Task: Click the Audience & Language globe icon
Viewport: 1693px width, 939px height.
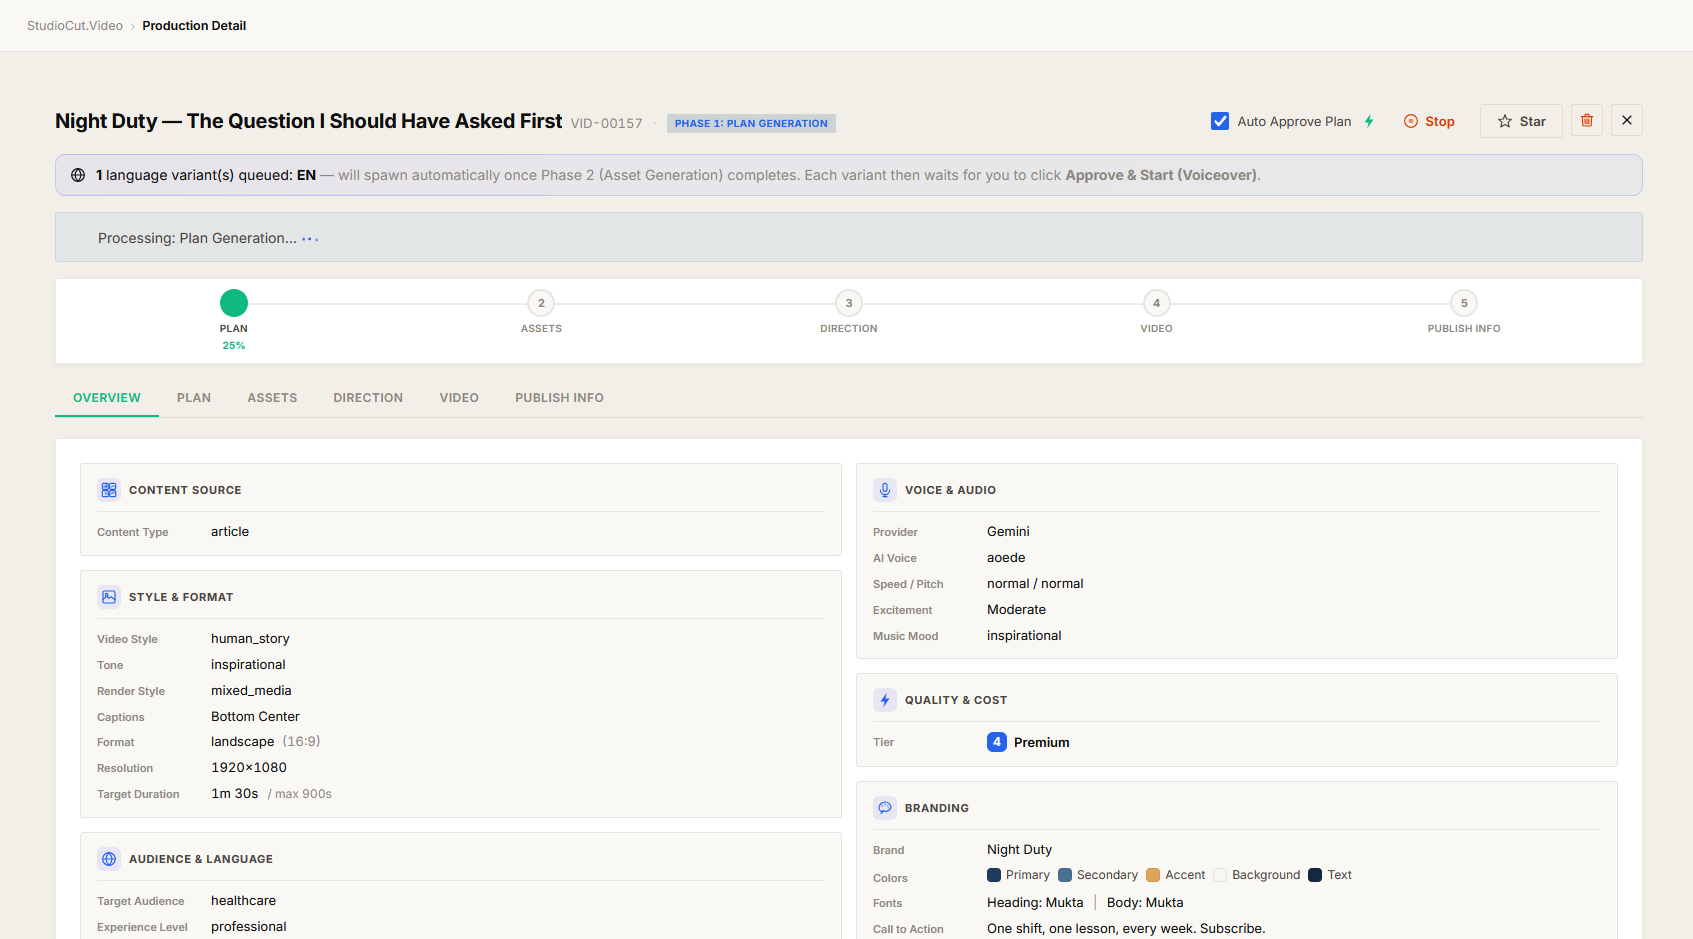Action: pos(109,859)
